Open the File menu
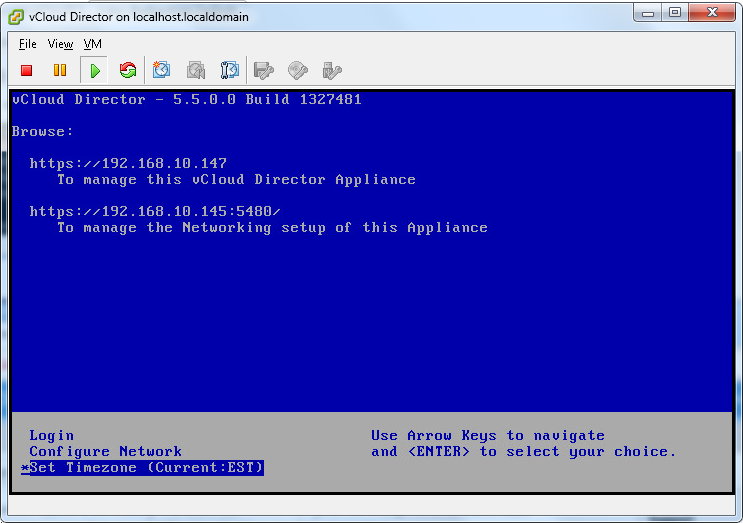743x523 pixels. [27, 44]
